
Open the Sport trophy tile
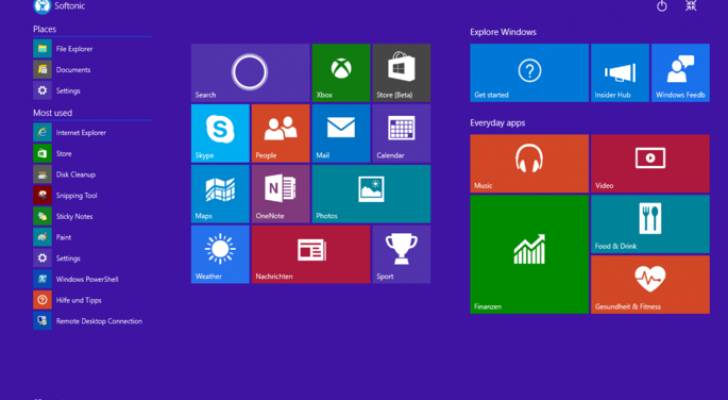[x=402, y=254]
